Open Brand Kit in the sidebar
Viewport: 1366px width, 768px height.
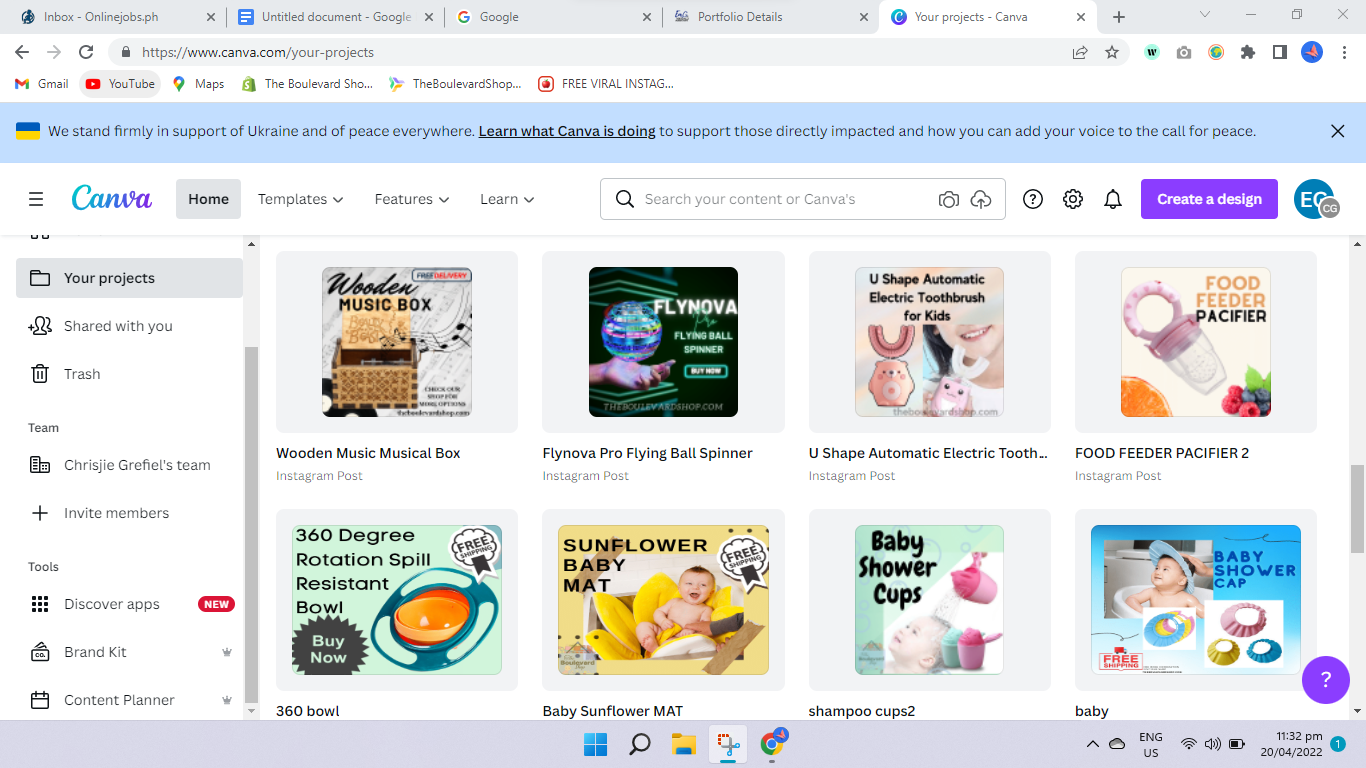(129, 652)
